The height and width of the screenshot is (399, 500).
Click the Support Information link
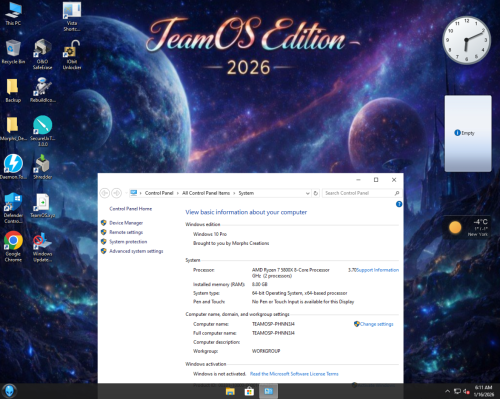[x=377, y=270]
